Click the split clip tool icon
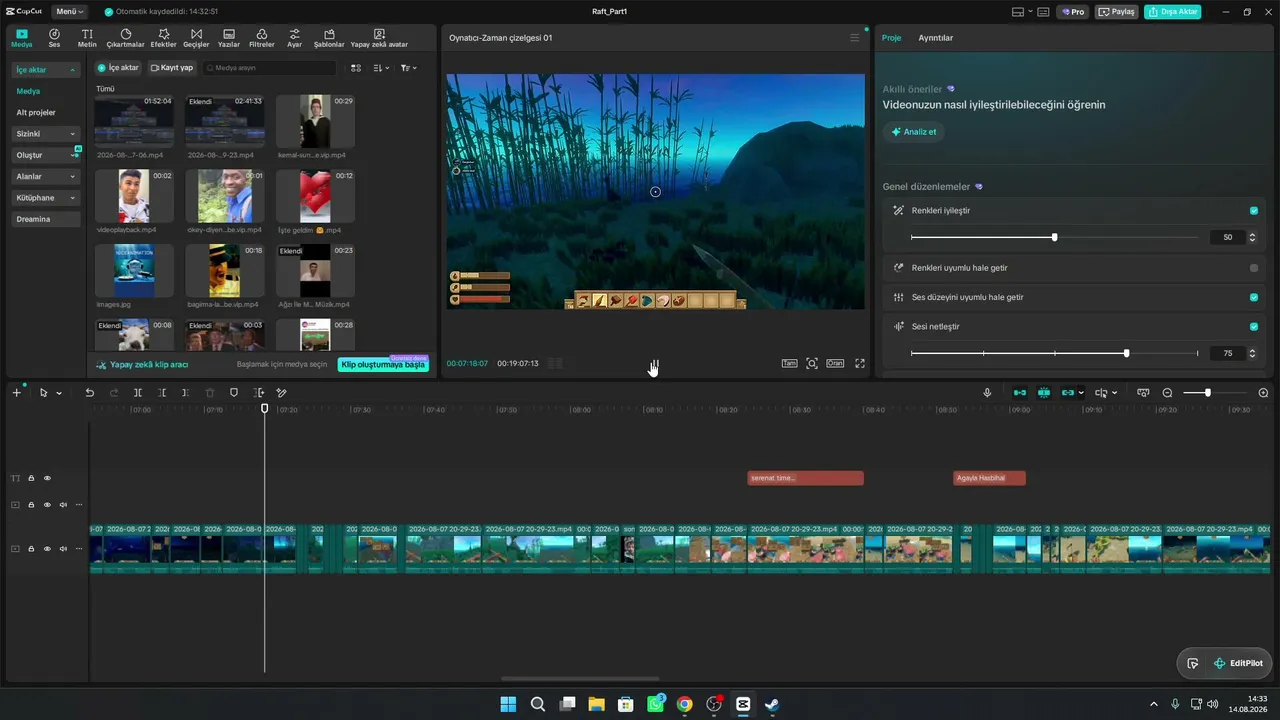 click(x=138, y=393)
